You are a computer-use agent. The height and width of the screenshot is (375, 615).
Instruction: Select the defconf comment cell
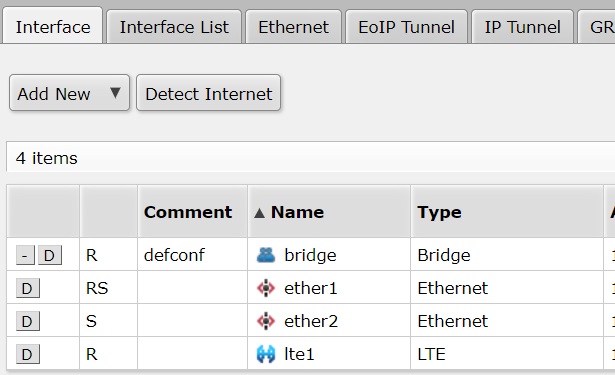click(192, 255)
